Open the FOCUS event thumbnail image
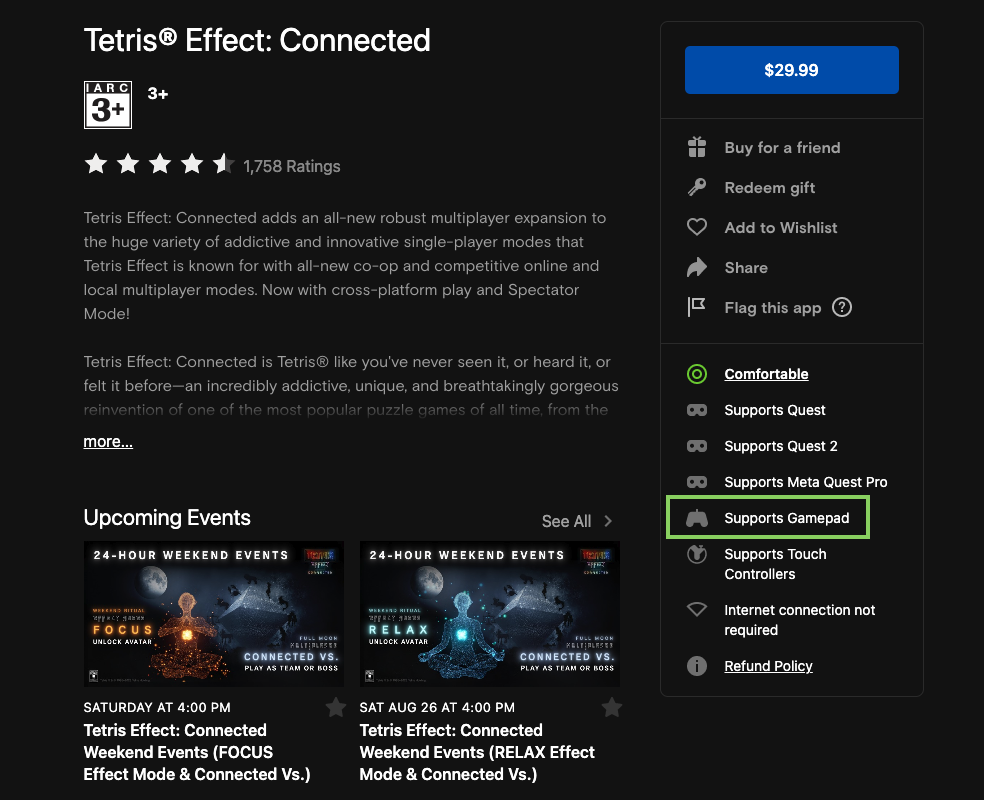Screen dimensions: 984x800 tap(214, 615)
